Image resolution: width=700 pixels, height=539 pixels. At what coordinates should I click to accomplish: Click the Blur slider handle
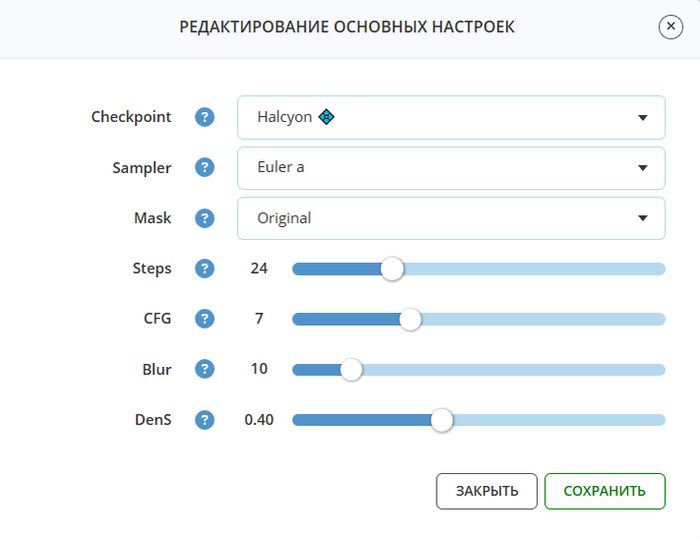[x=351, y=369]
